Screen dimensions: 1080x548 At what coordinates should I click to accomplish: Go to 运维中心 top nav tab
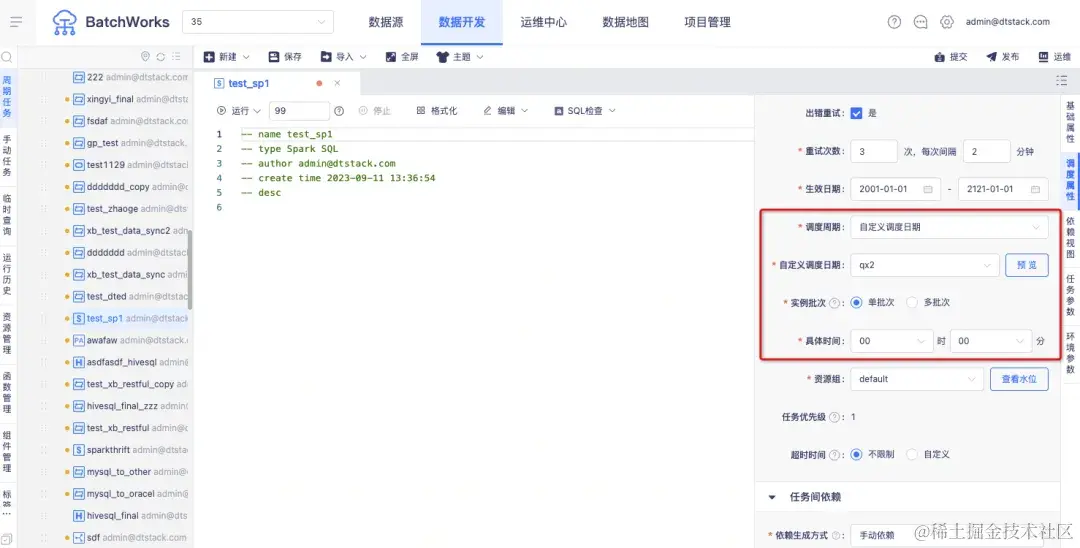click(543, 22)
